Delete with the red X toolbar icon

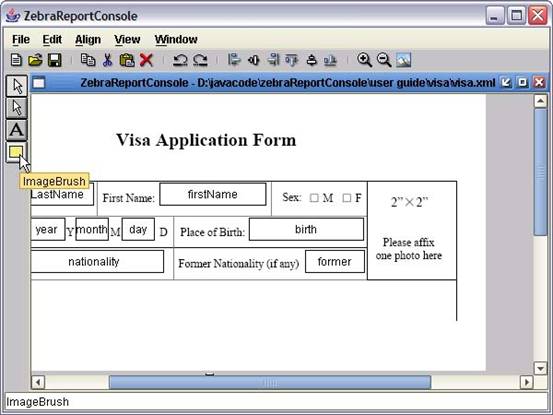point(146,60)
